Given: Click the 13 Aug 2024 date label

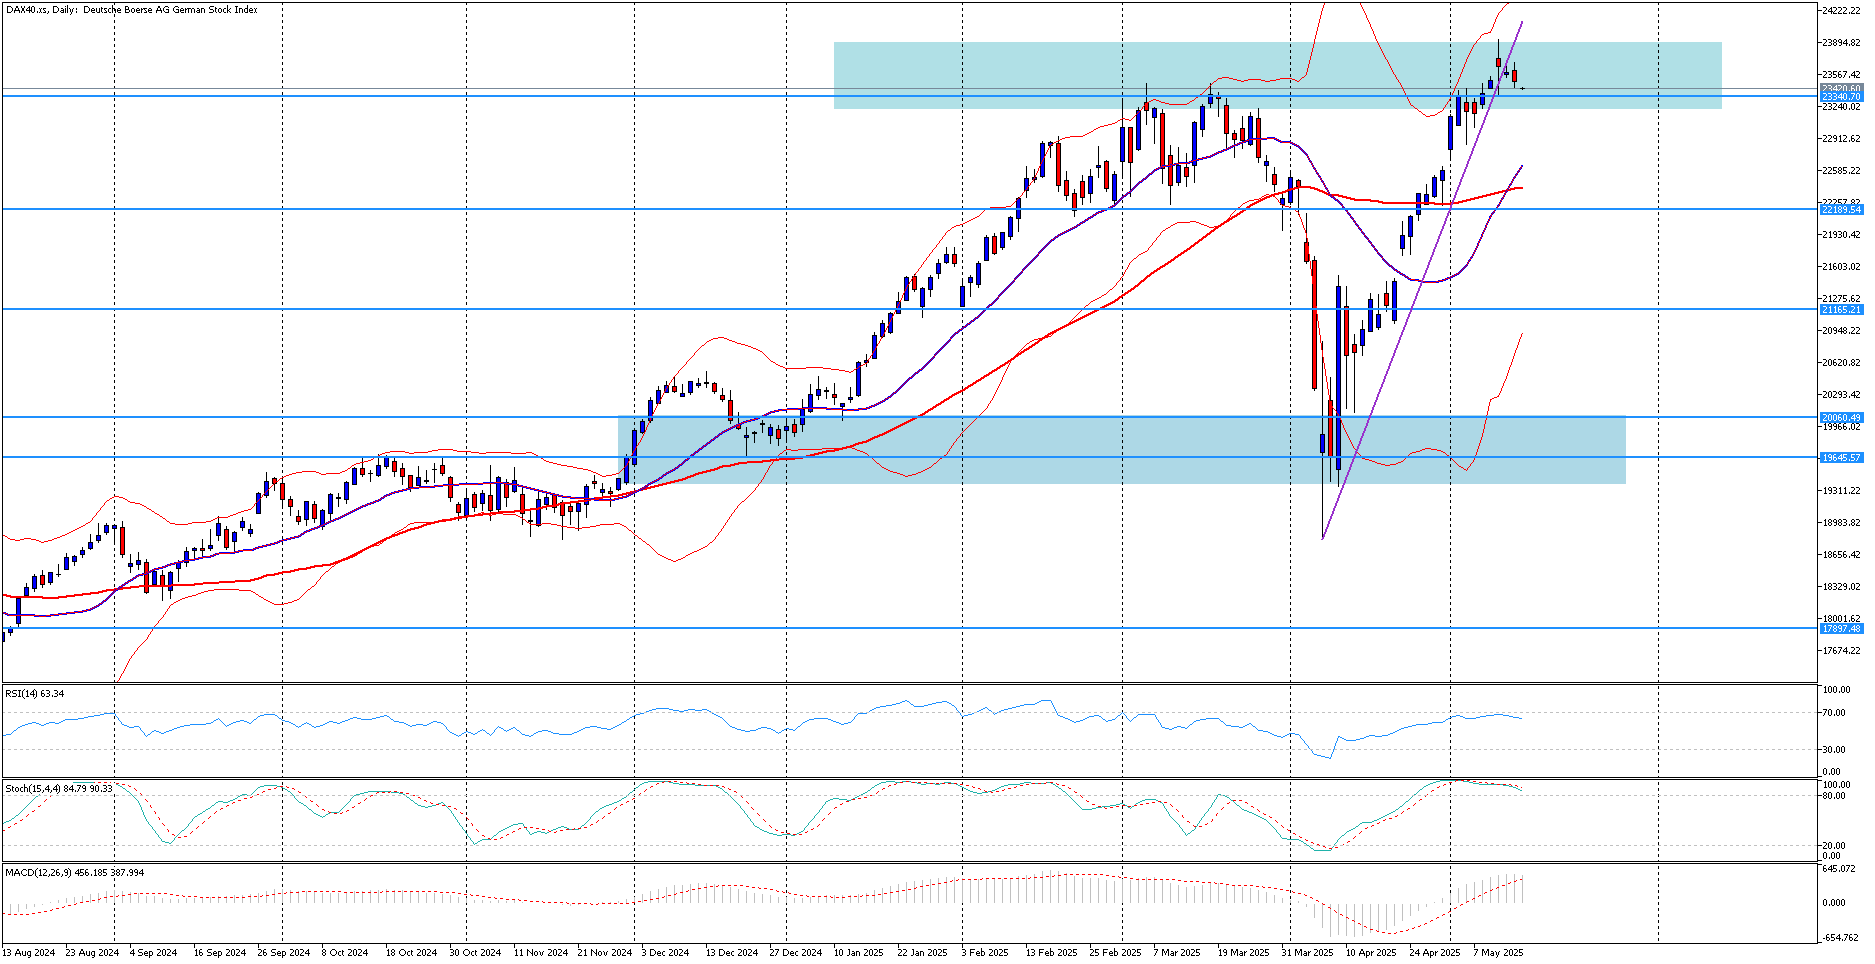Looking at the screenshot, I should coord(29,953).
